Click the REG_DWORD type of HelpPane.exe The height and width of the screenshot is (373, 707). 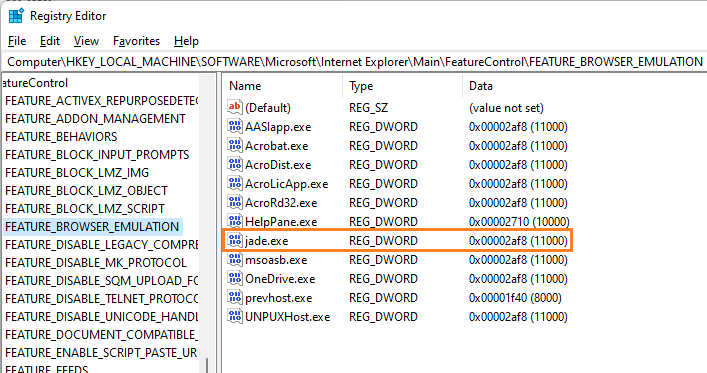[383, 221]
